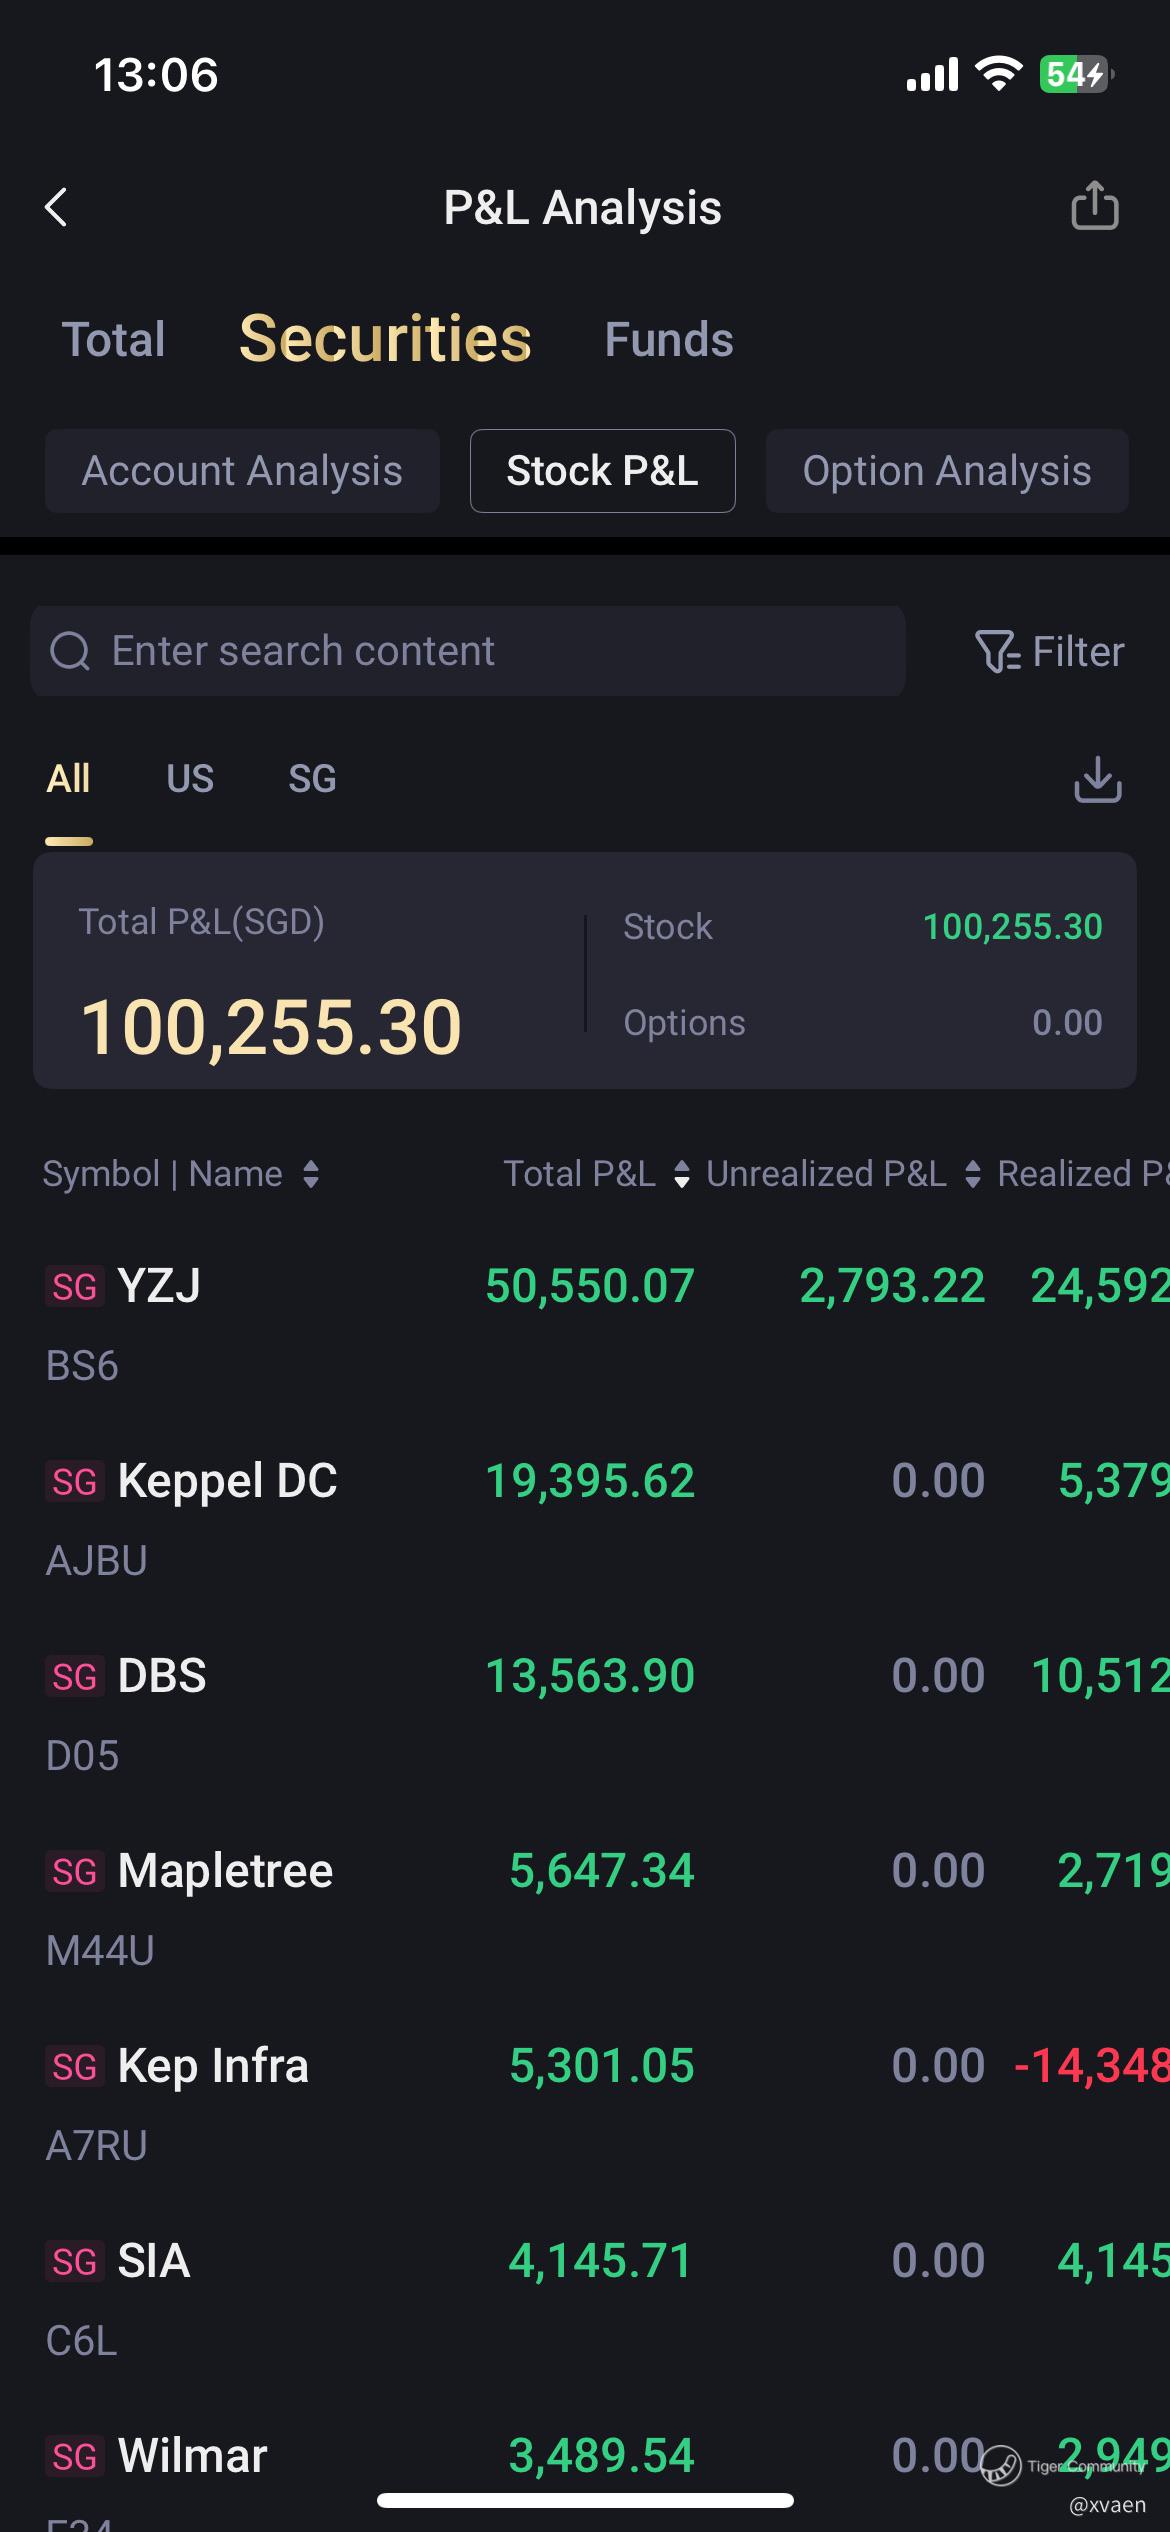The width and height of the screenshot is (1170, 2532).
Task: Tap the Tiger Community watermark logo
Action: [1000, 2466]
